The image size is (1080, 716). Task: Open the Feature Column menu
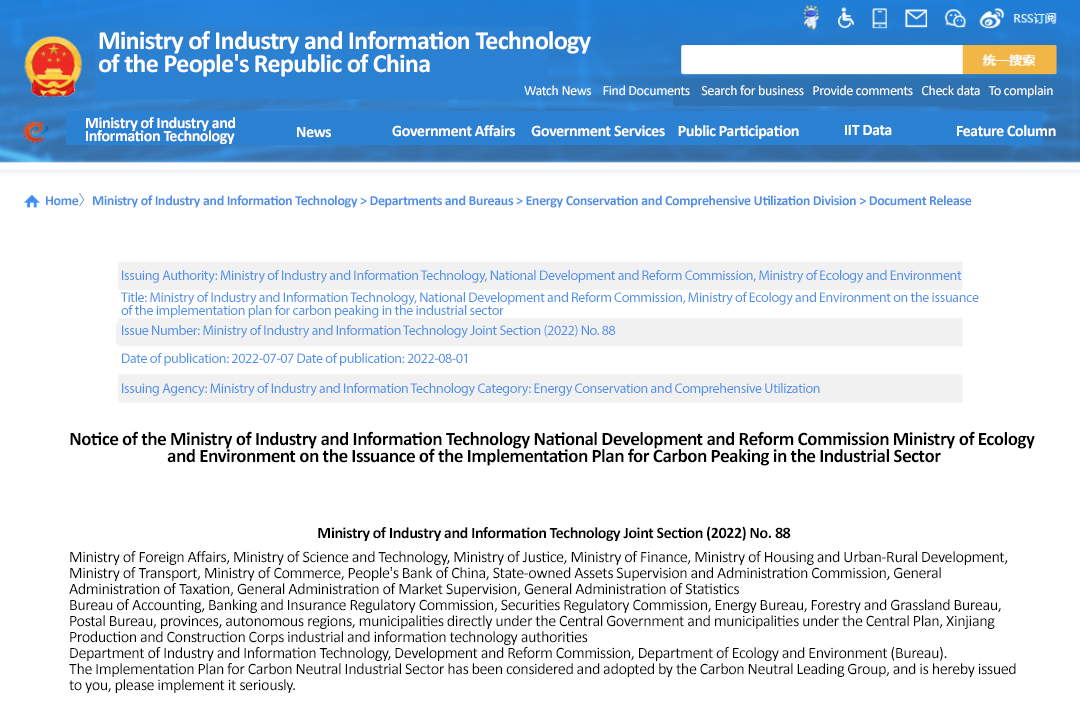pos(1006,131)
